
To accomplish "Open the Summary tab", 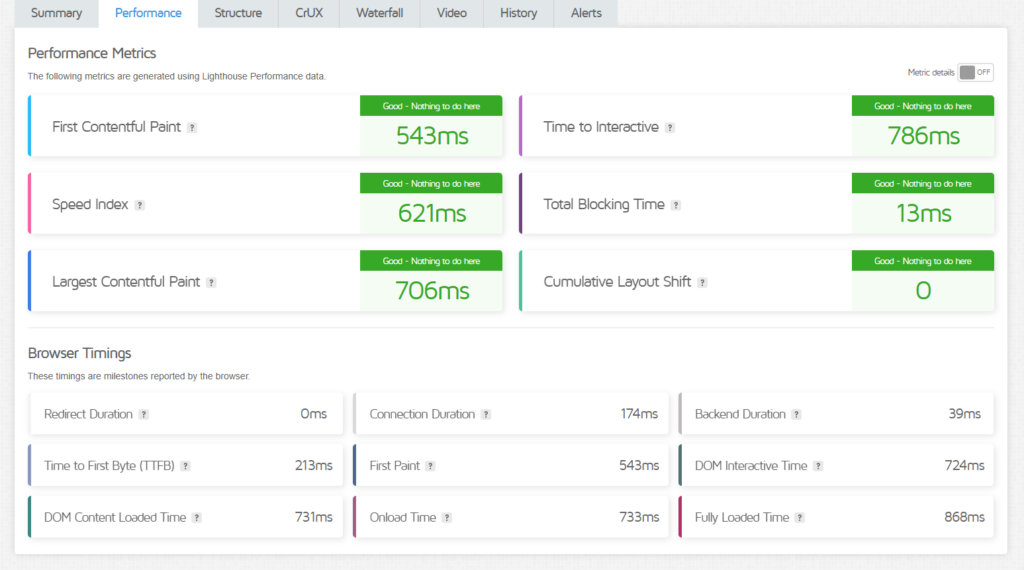I will click(57, 13).
